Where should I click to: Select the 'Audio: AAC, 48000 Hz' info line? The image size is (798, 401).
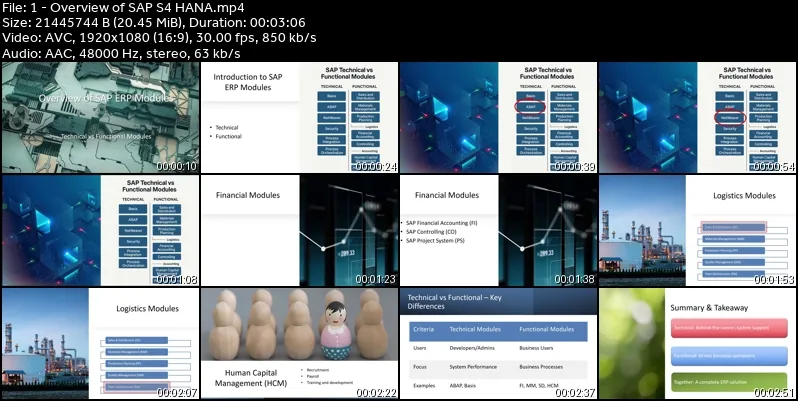121,53
